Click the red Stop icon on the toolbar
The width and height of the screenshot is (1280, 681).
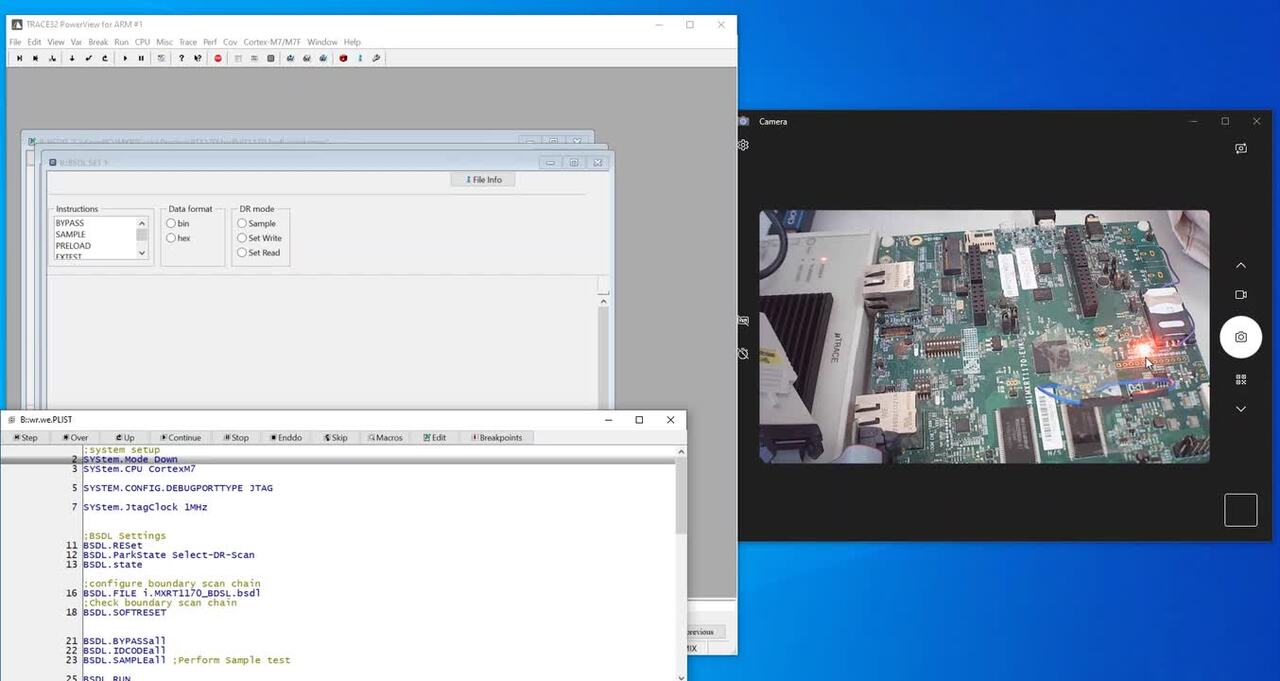point(218,58)
